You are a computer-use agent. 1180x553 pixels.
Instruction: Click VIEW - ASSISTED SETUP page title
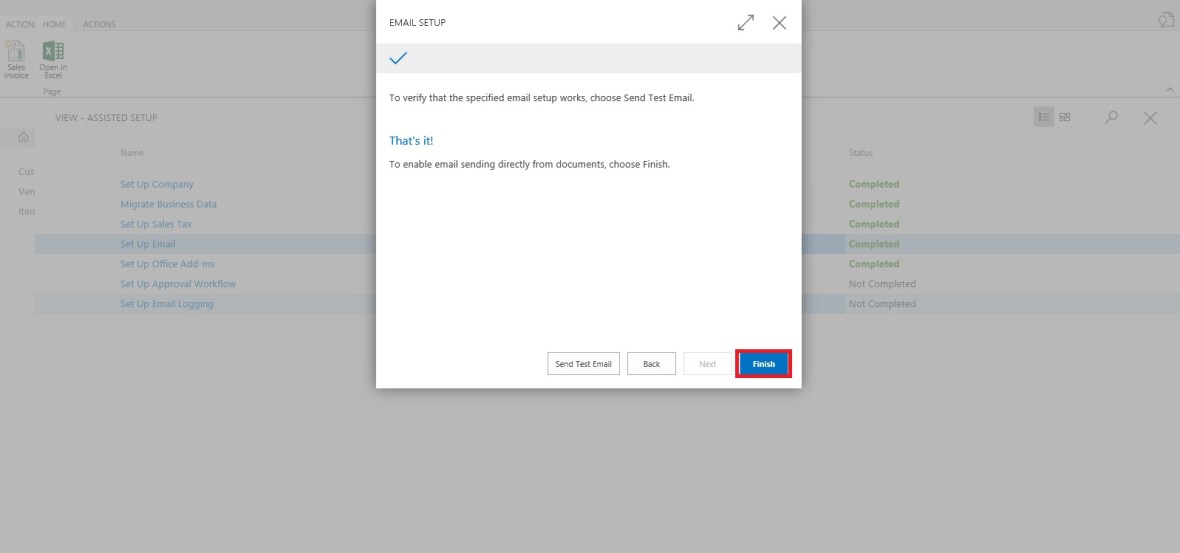(x=106, y=118)
